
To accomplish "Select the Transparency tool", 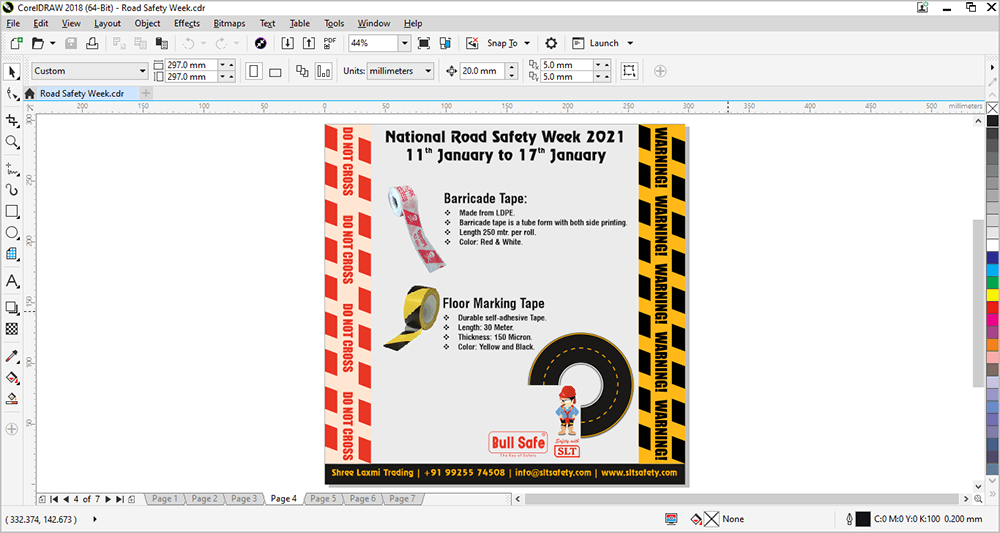I will click(x=11, y=329).
